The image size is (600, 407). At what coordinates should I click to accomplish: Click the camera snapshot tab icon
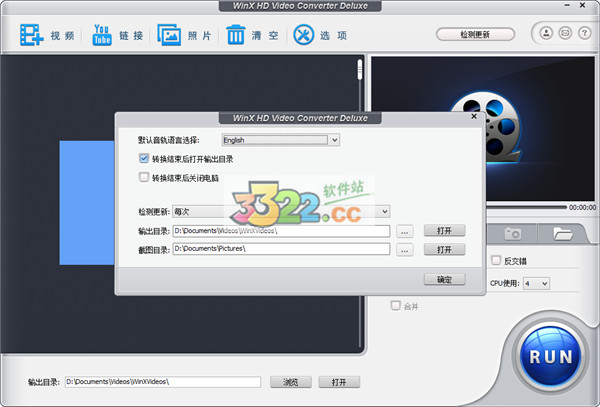pos(512,233)
